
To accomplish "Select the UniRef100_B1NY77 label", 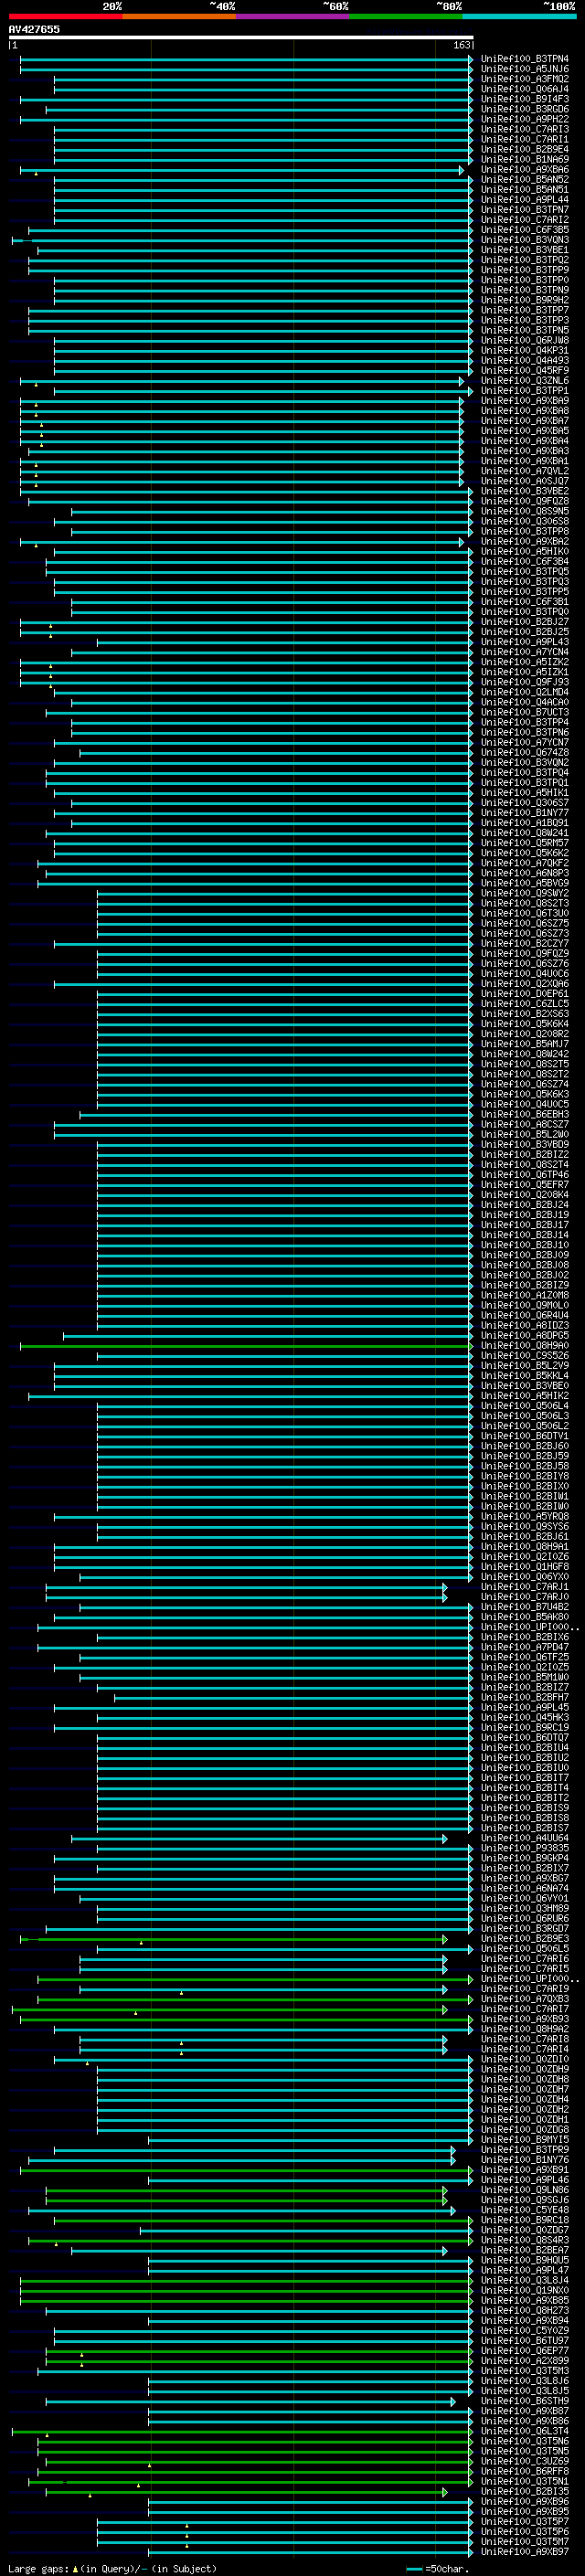I will (x=524, y=813).
